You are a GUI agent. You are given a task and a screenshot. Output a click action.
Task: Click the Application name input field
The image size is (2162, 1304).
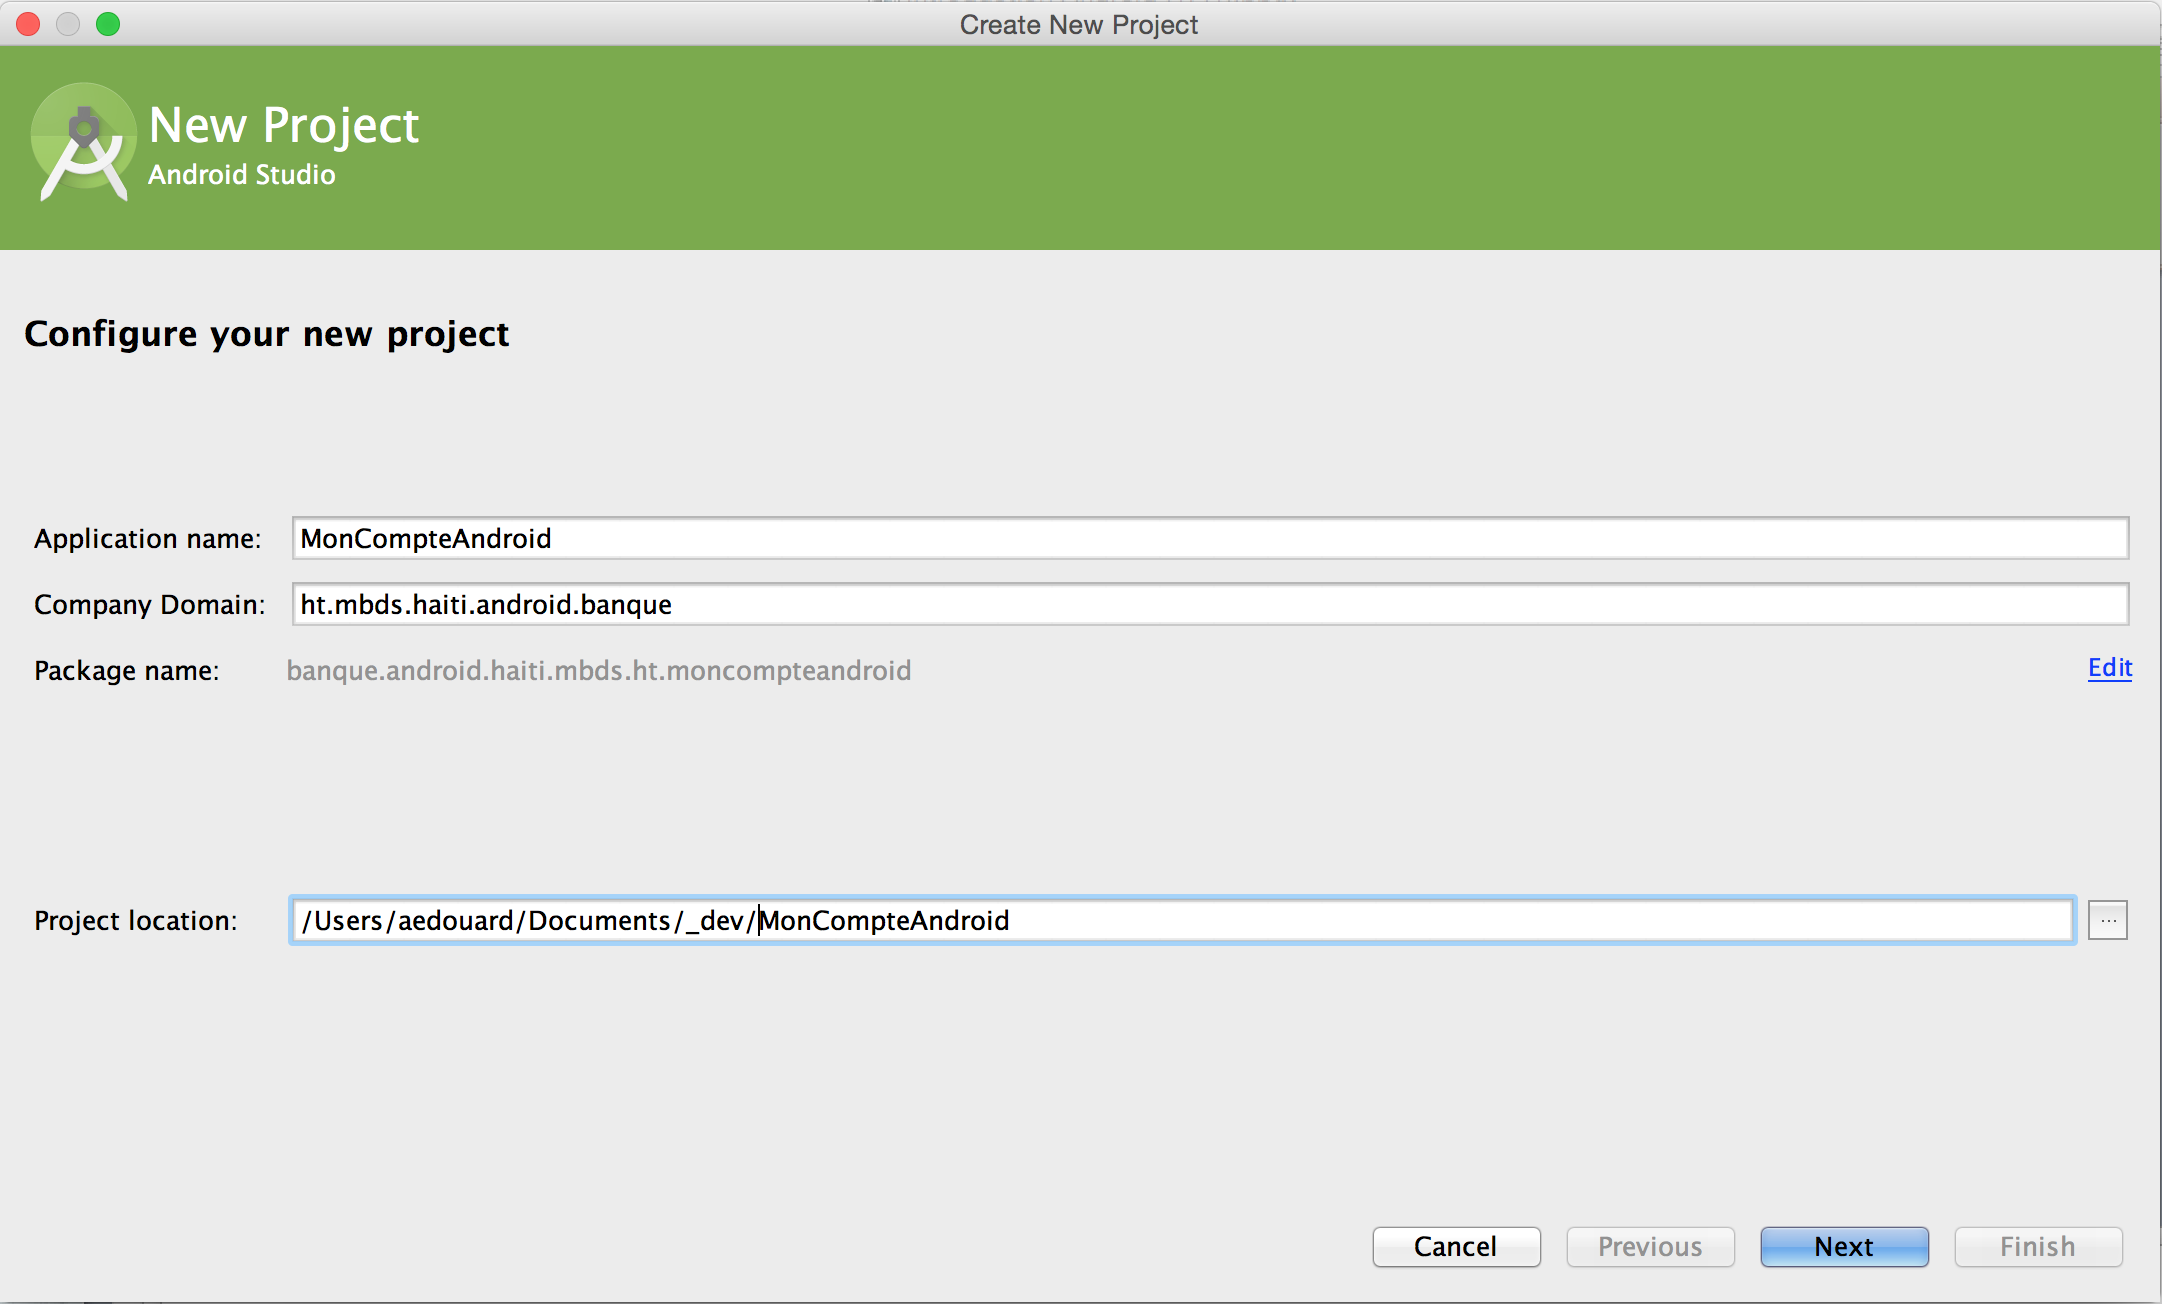pyautogui.click(x=1210, y=538)
